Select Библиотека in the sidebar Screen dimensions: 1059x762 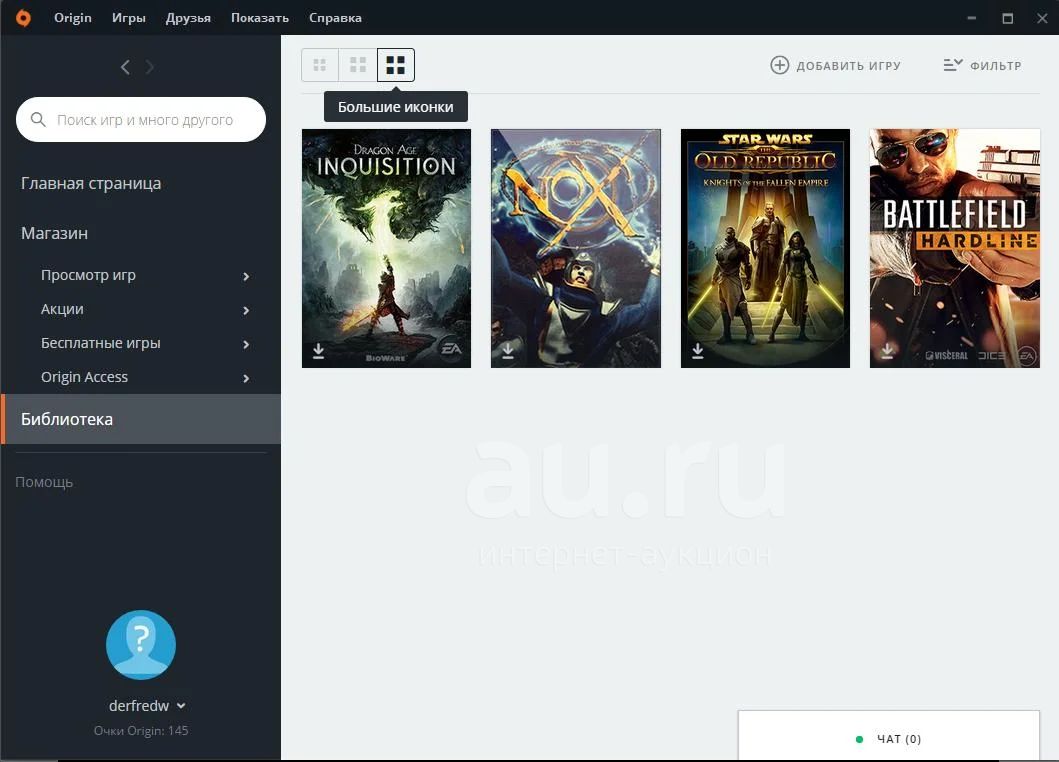pyautogui.click(x=140, y=419)
